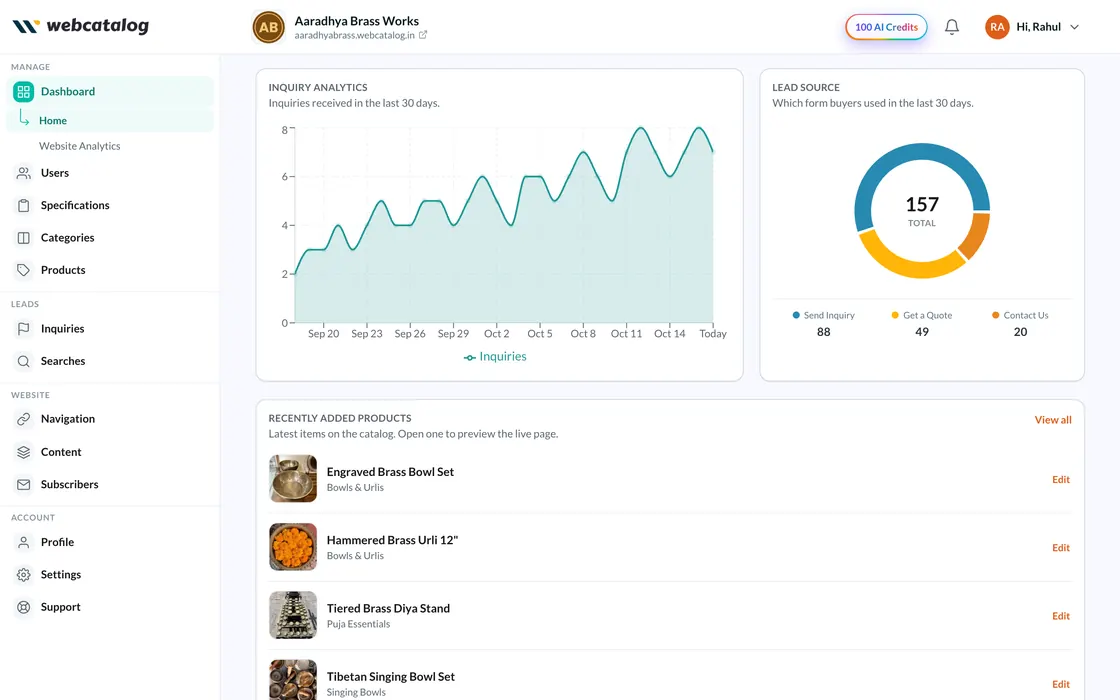The image size is (1120, 700).
Task: Open Tiered Brass Diya Stand thumbnail
Action: click(293, 615)
